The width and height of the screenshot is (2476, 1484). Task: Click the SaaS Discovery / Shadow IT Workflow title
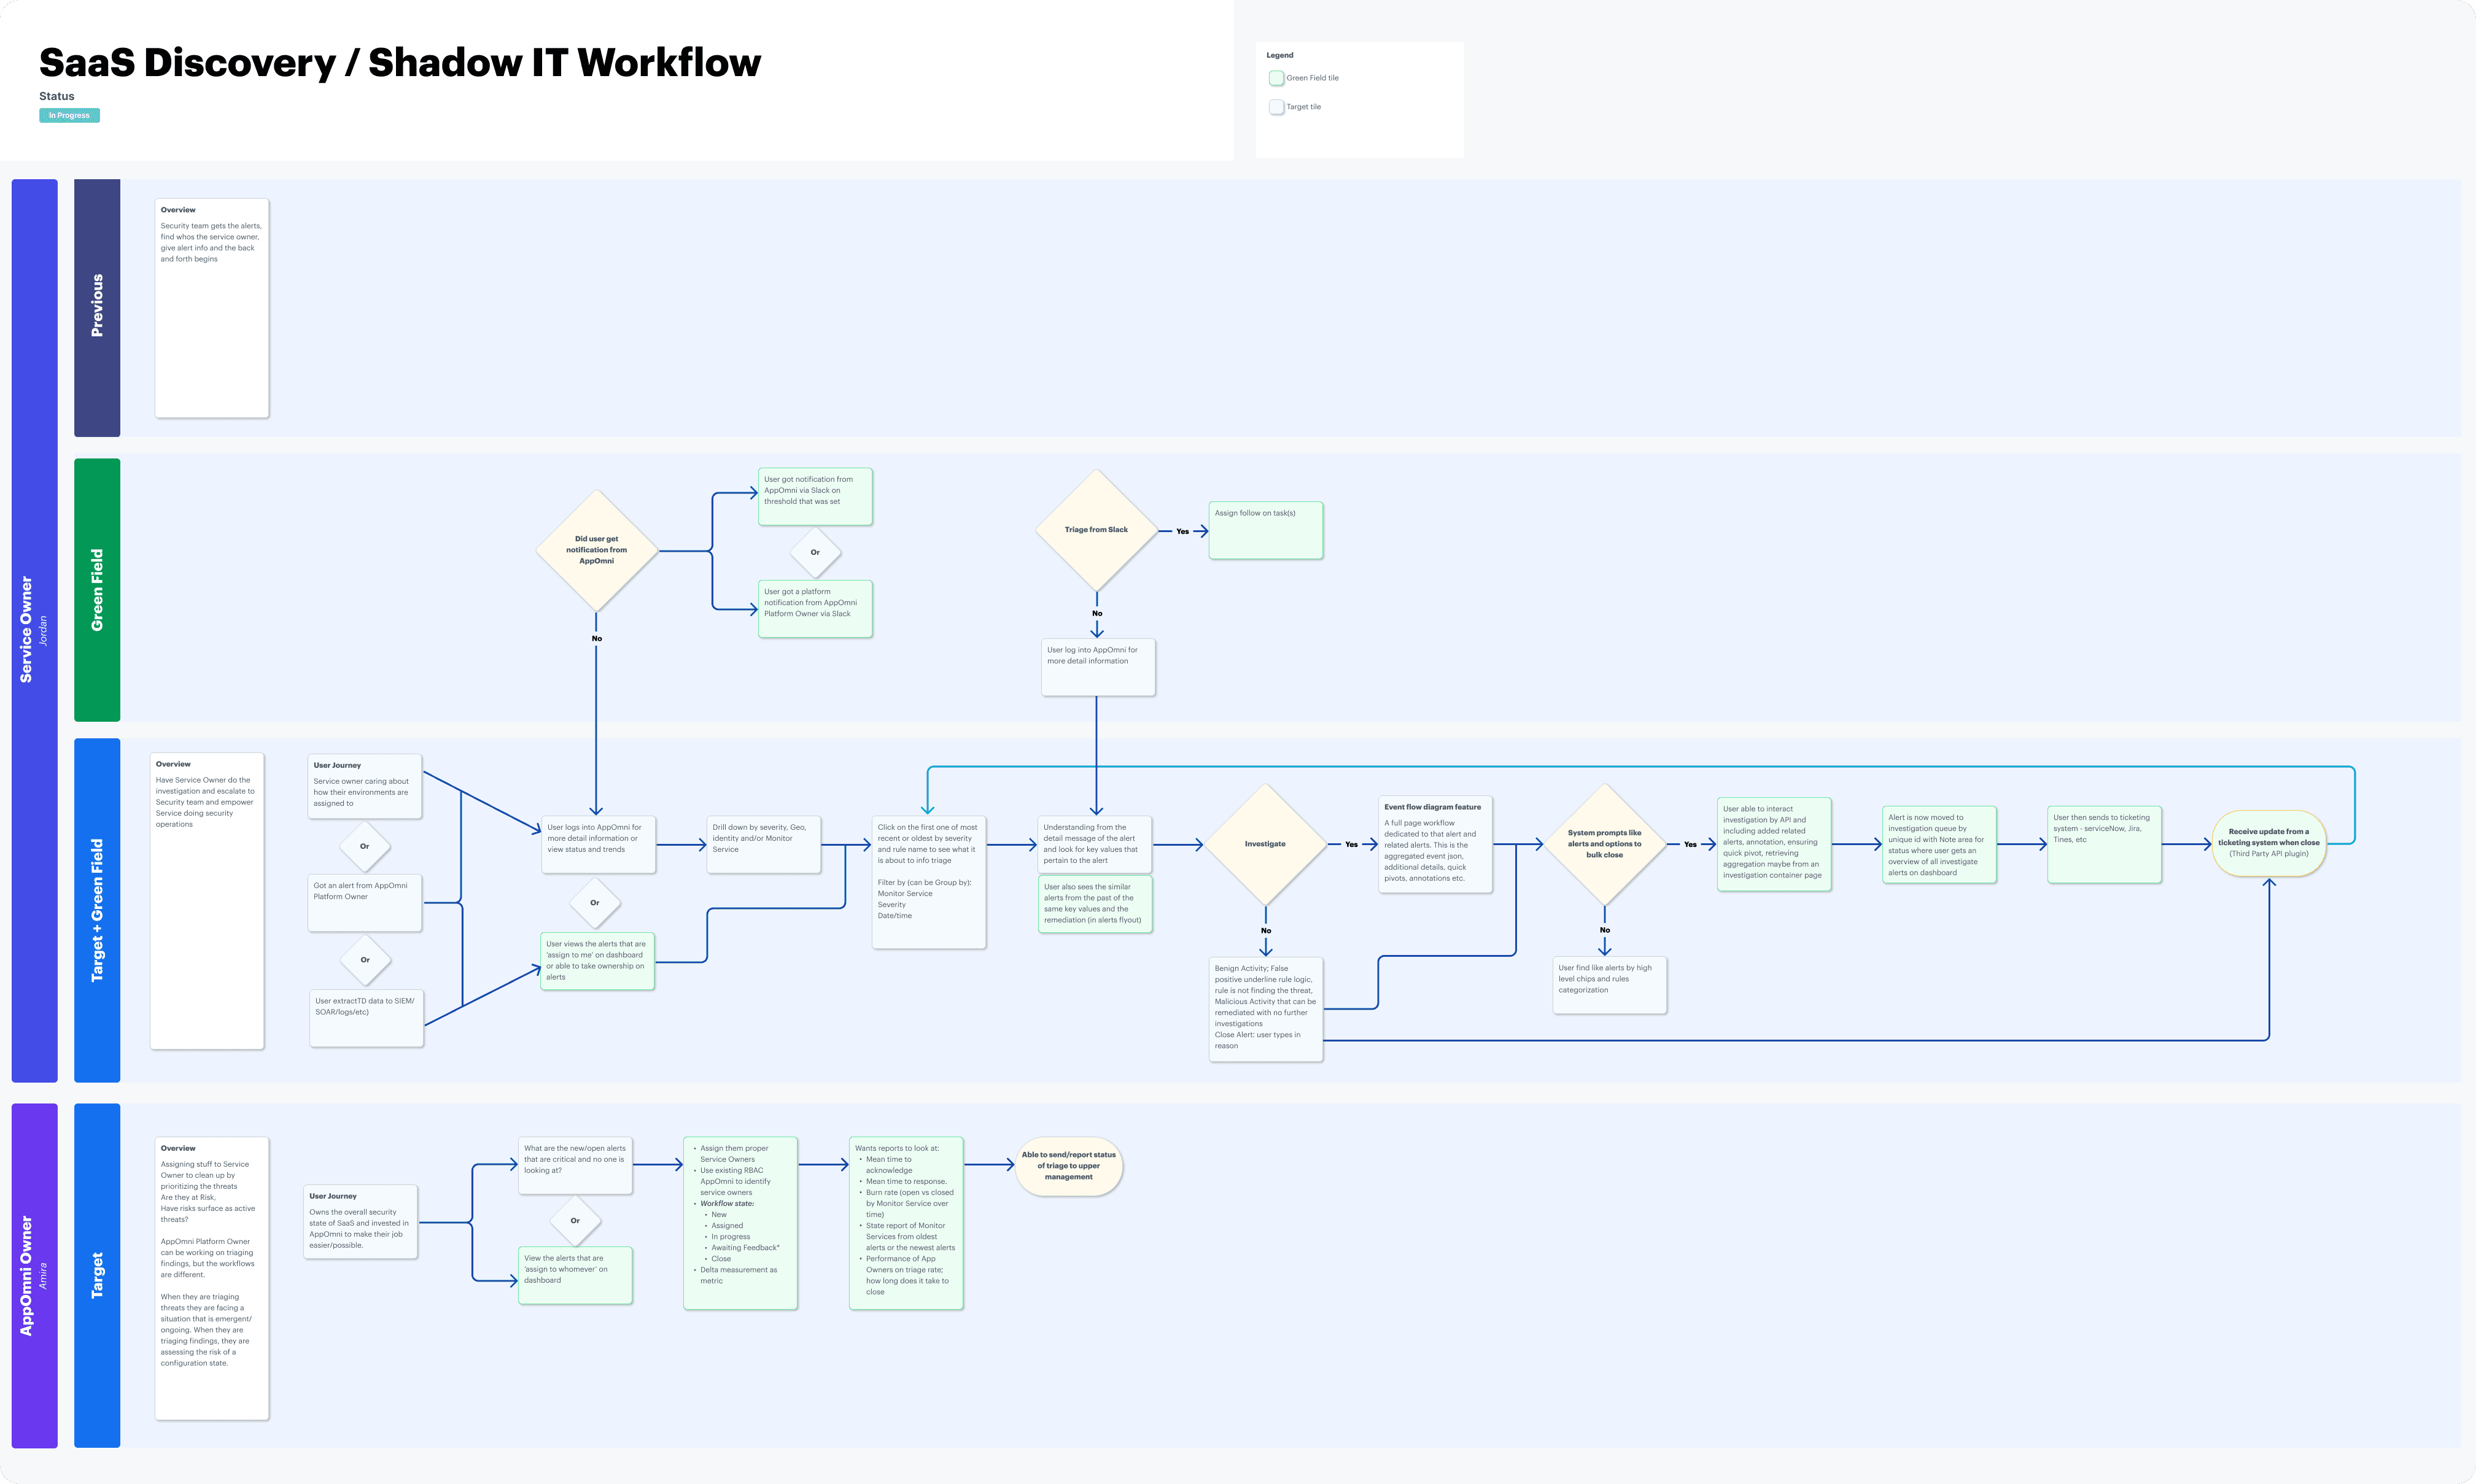tap(400, 63)
